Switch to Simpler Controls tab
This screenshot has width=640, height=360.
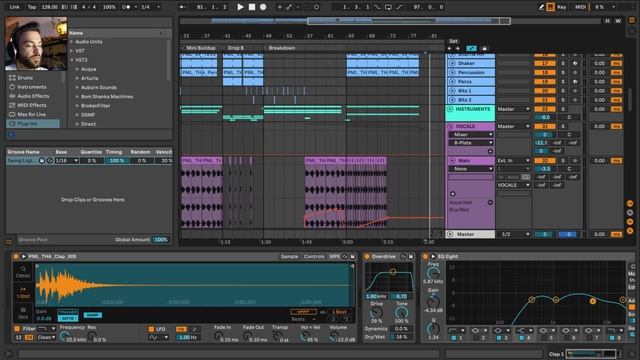(x=314, y=256)
